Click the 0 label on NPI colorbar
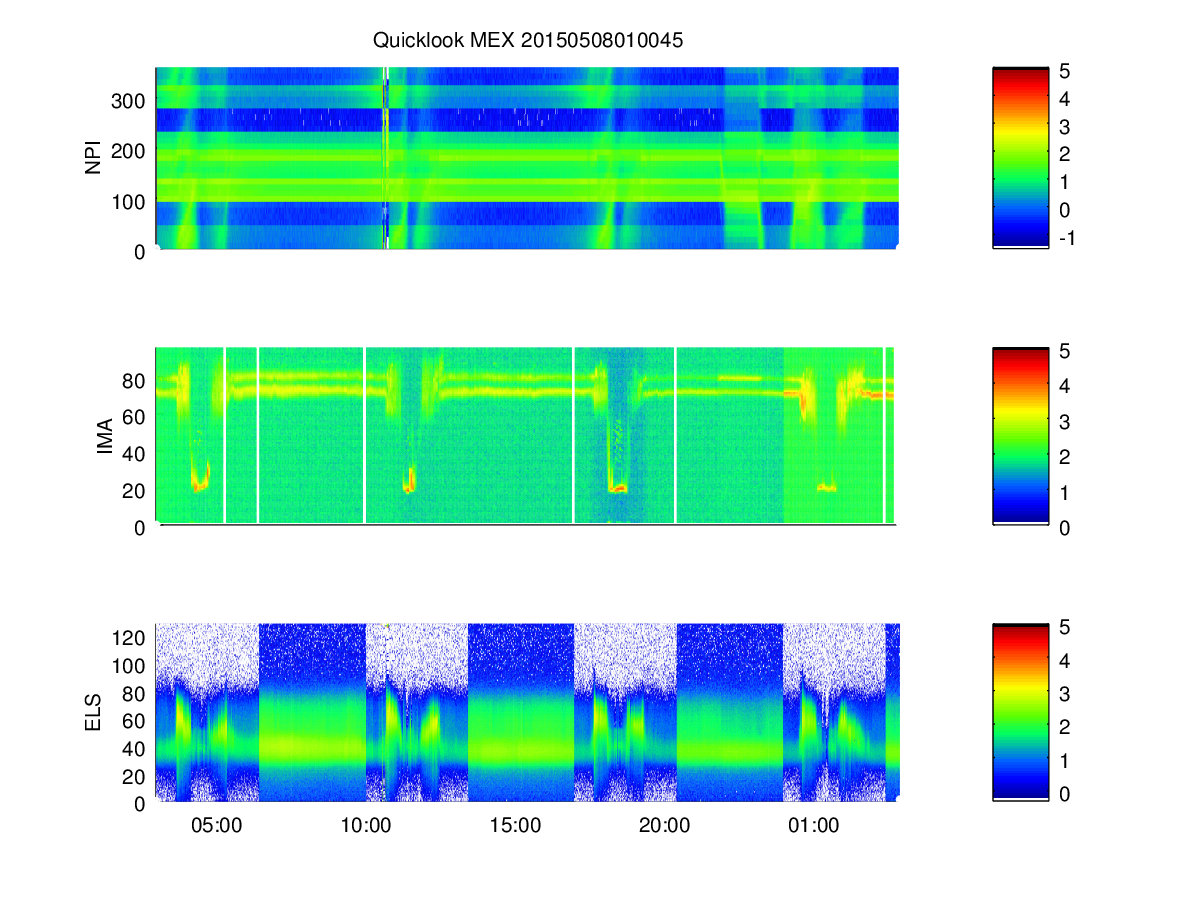This screenshot has height=900, width=1200. pyautogui.click(x=1065, y=210)
